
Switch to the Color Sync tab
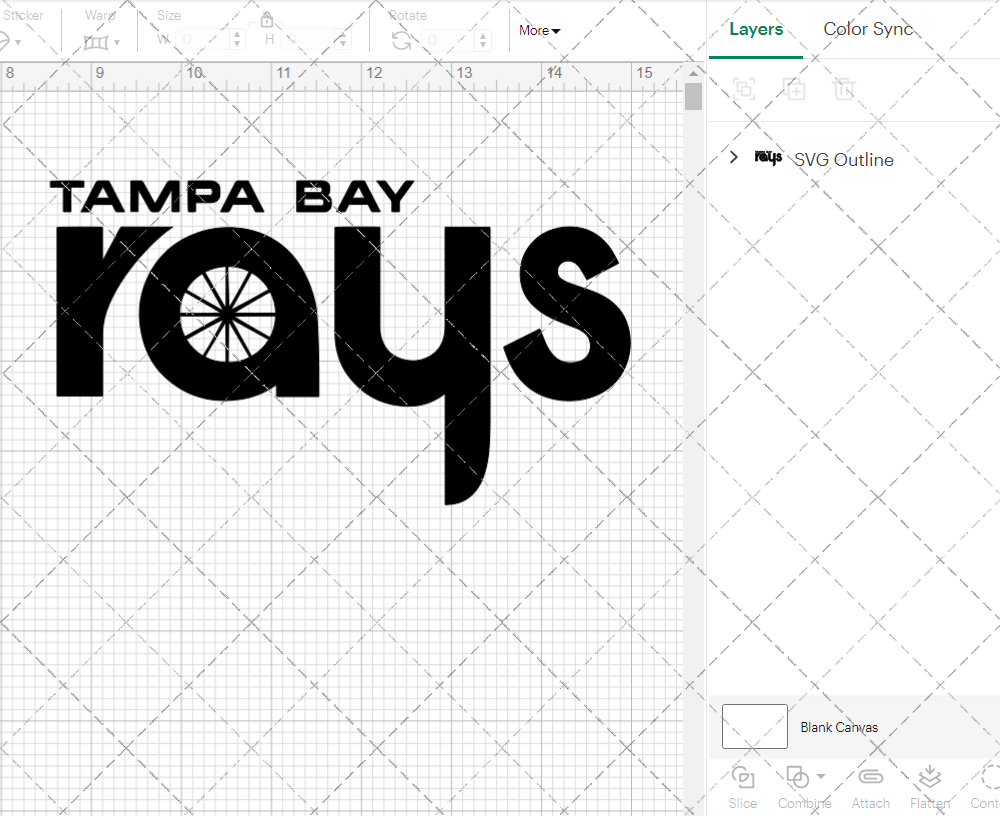click(868, 29)
